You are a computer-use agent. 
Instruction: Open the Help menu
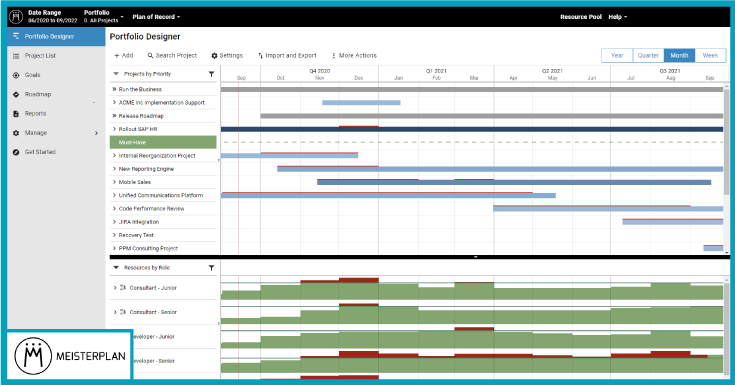coord(617,17)
